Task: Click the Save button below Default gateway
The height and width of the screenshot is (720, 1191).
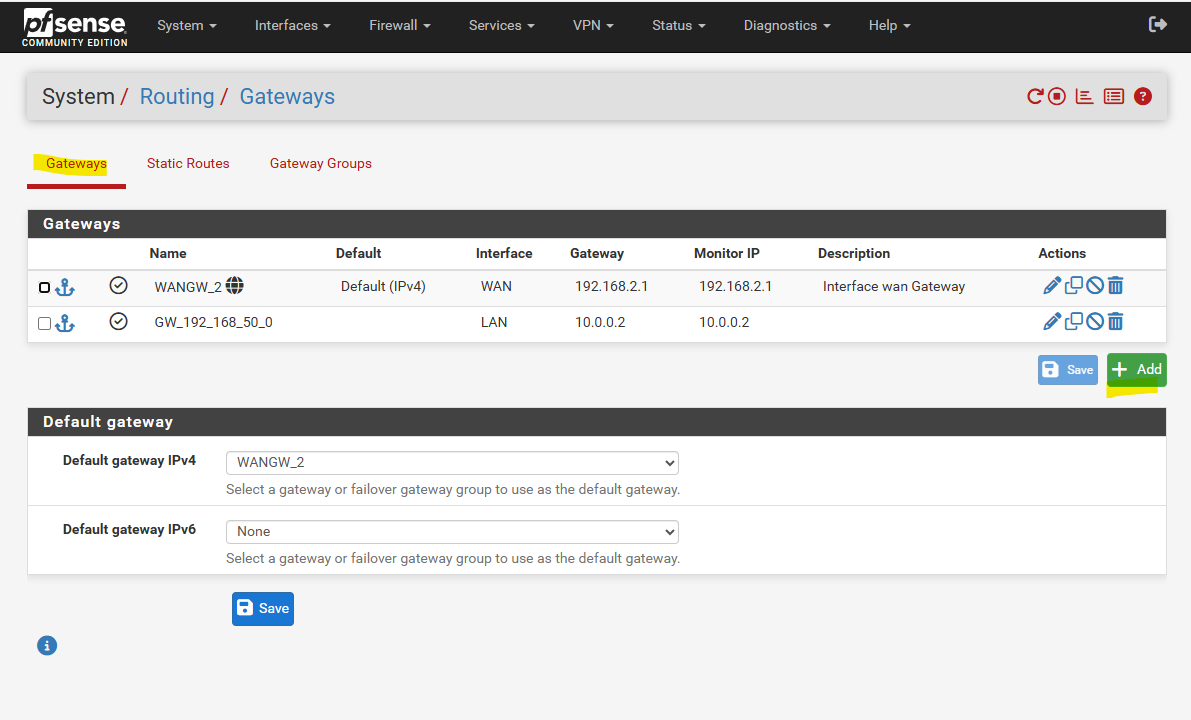Action: click(263, 608)
